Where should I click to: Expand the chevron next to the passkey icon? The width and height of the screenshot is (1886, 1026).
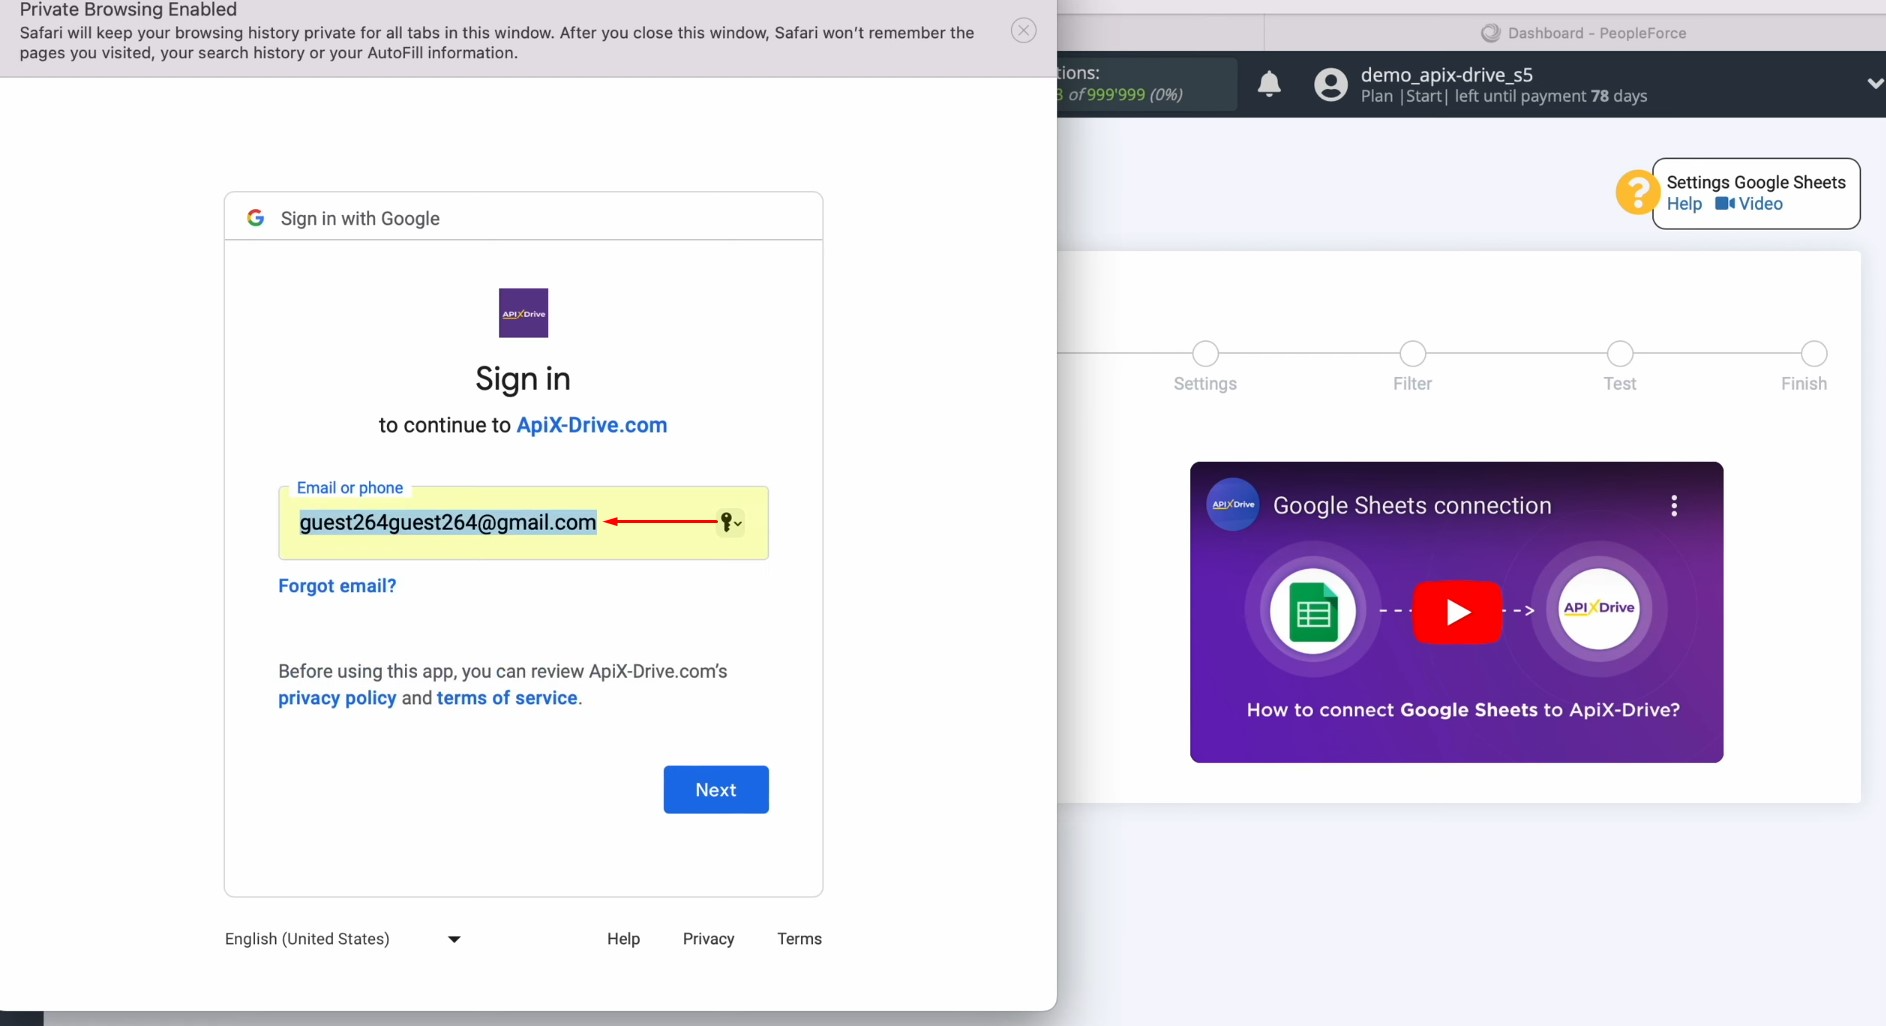pos(737,523)
